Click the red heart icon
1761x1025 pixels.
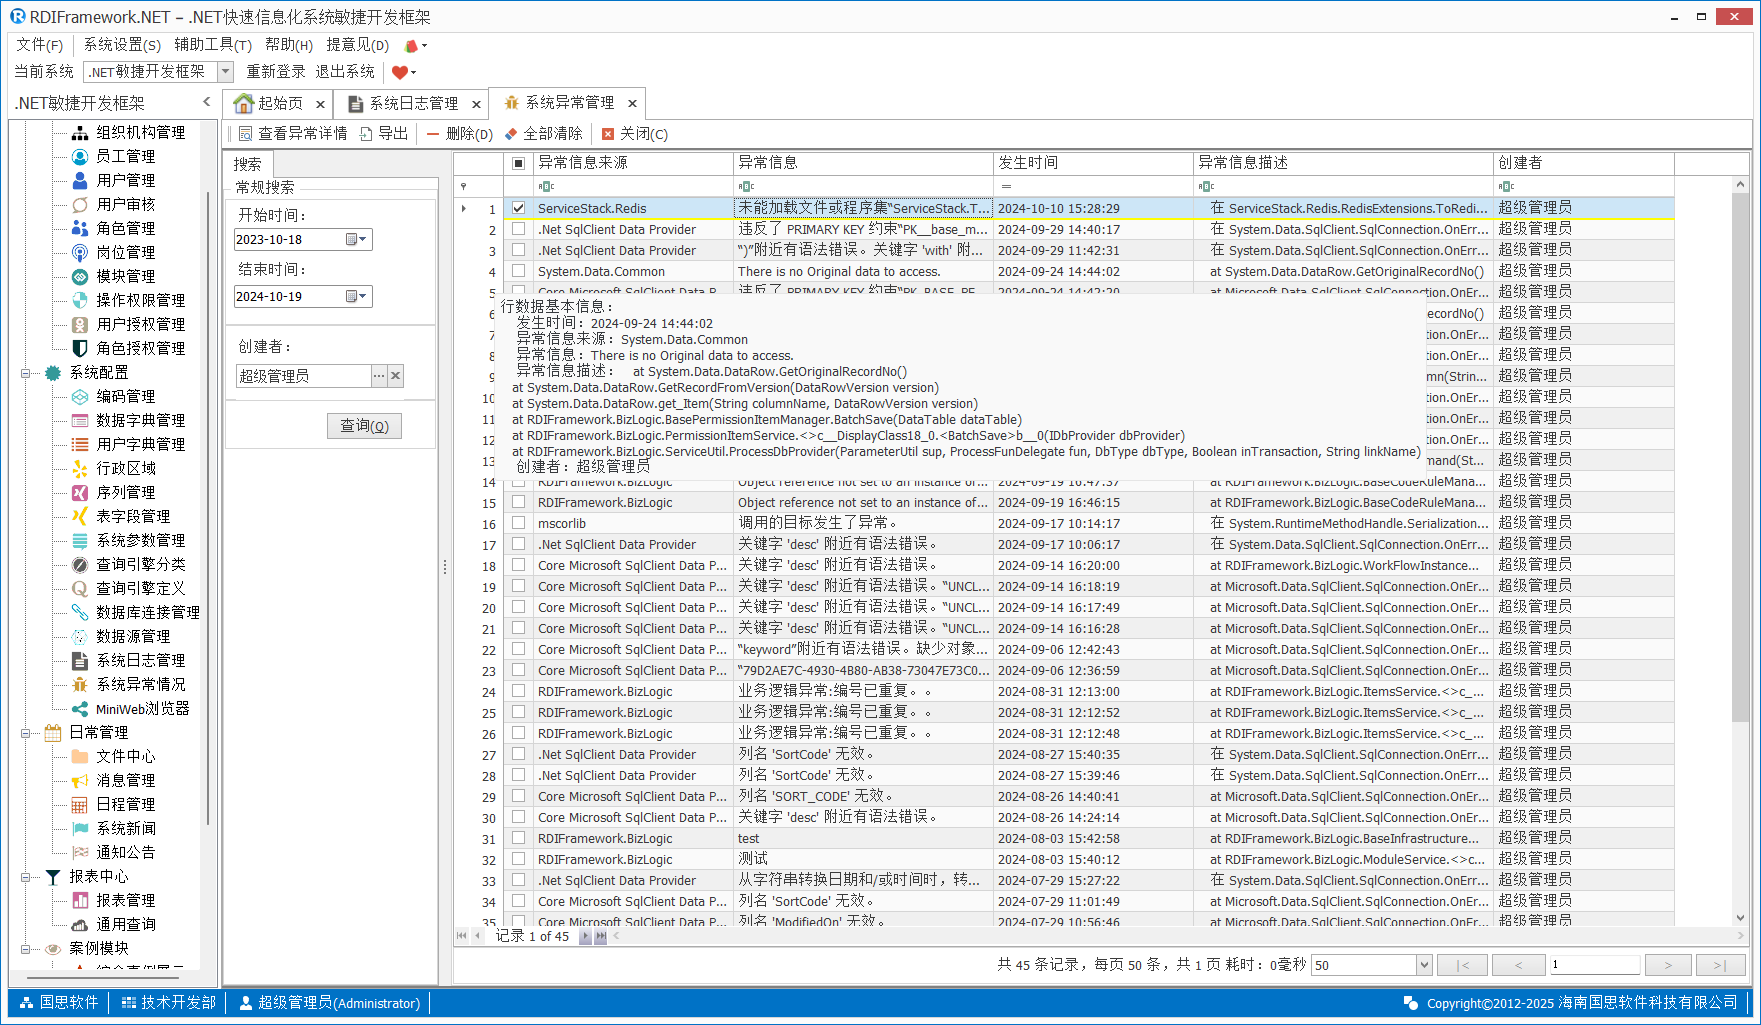pos(400,72)
